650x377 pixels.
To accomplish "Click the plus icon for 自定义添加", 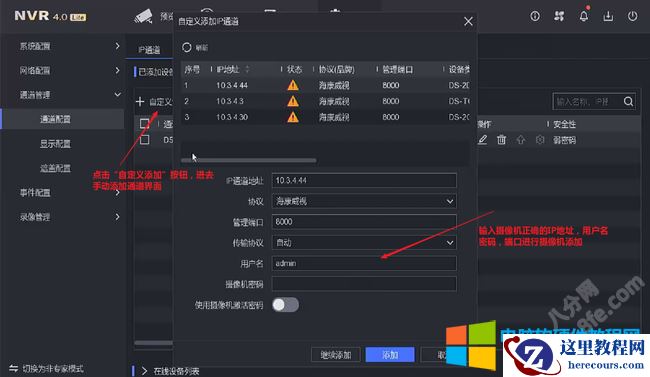I will pos(140,102).
